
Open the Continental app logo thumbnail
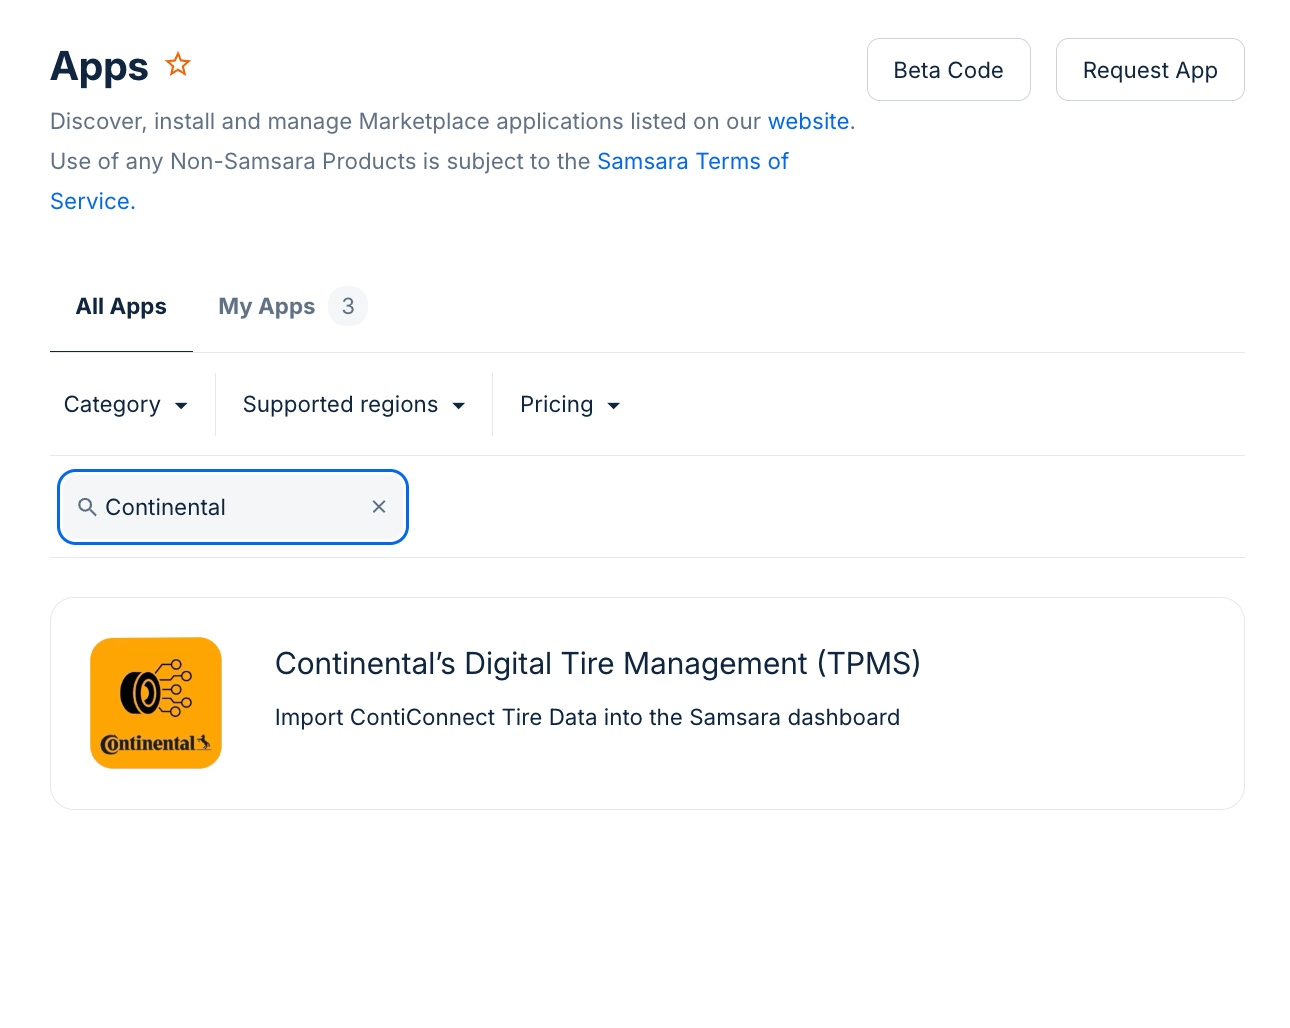[x=156, y=703]
